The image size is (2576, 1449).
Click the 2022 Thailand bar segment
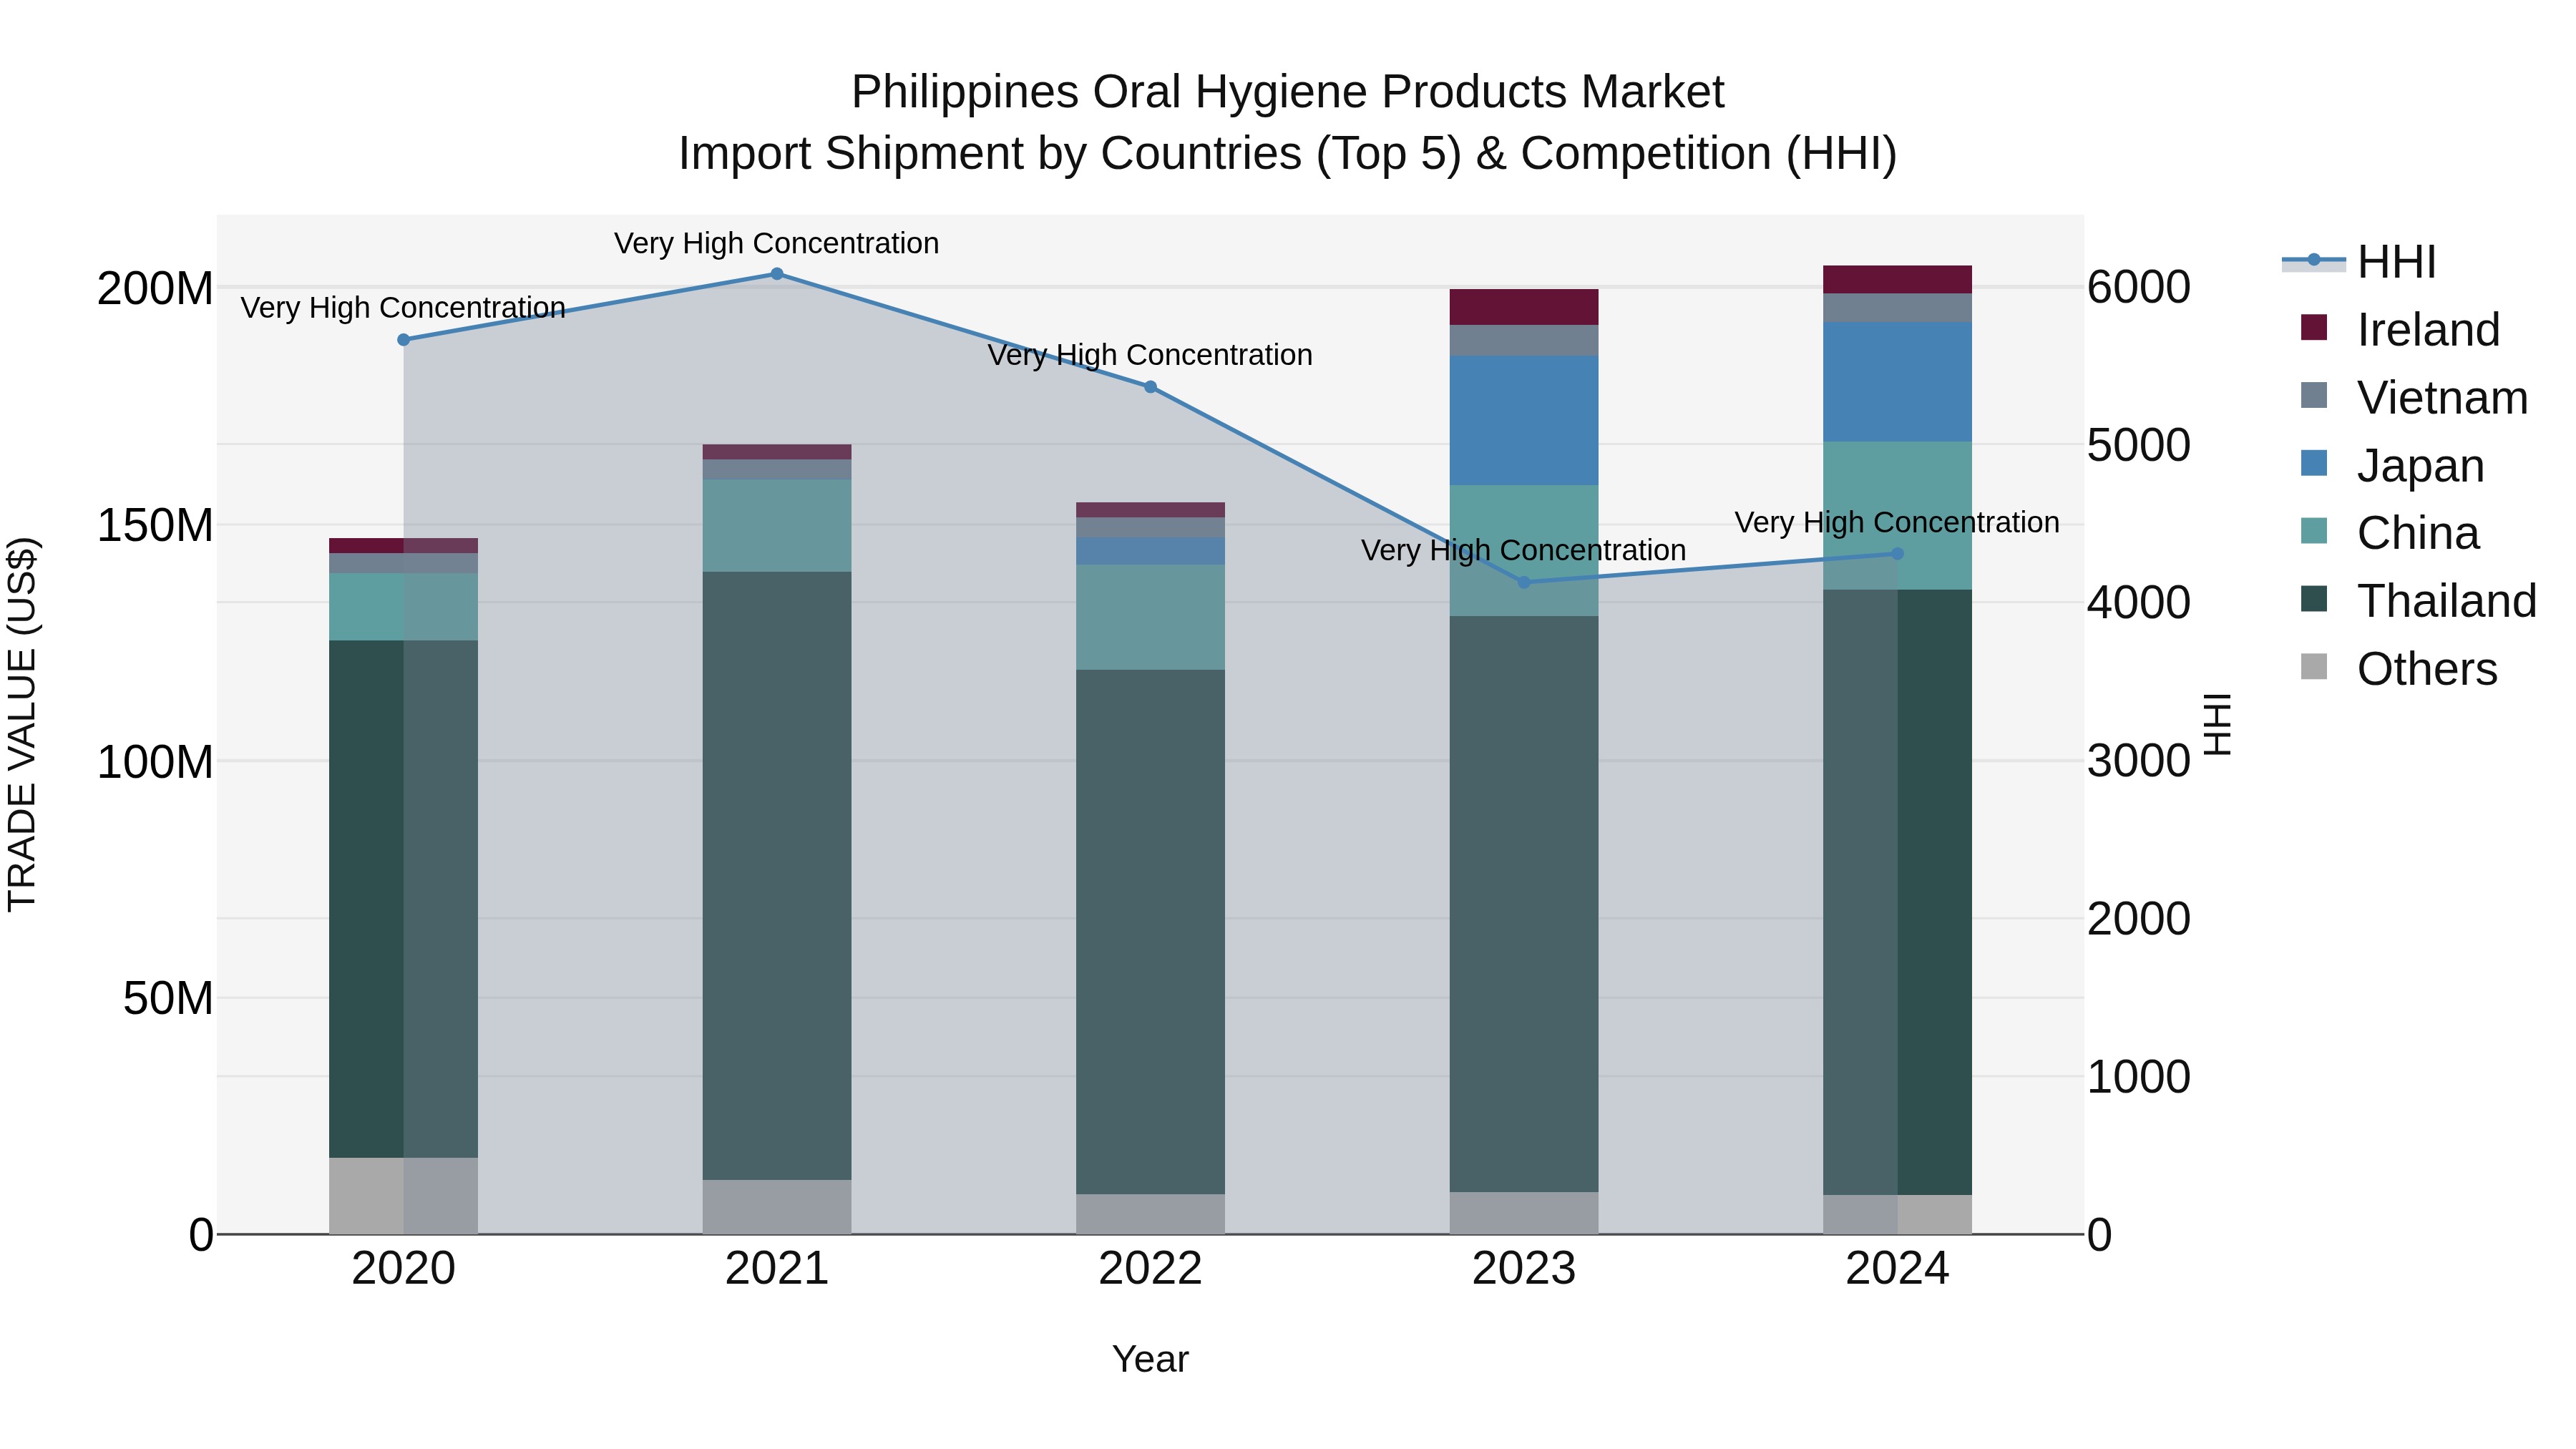pyautogui.click(x=1150, y=932)
